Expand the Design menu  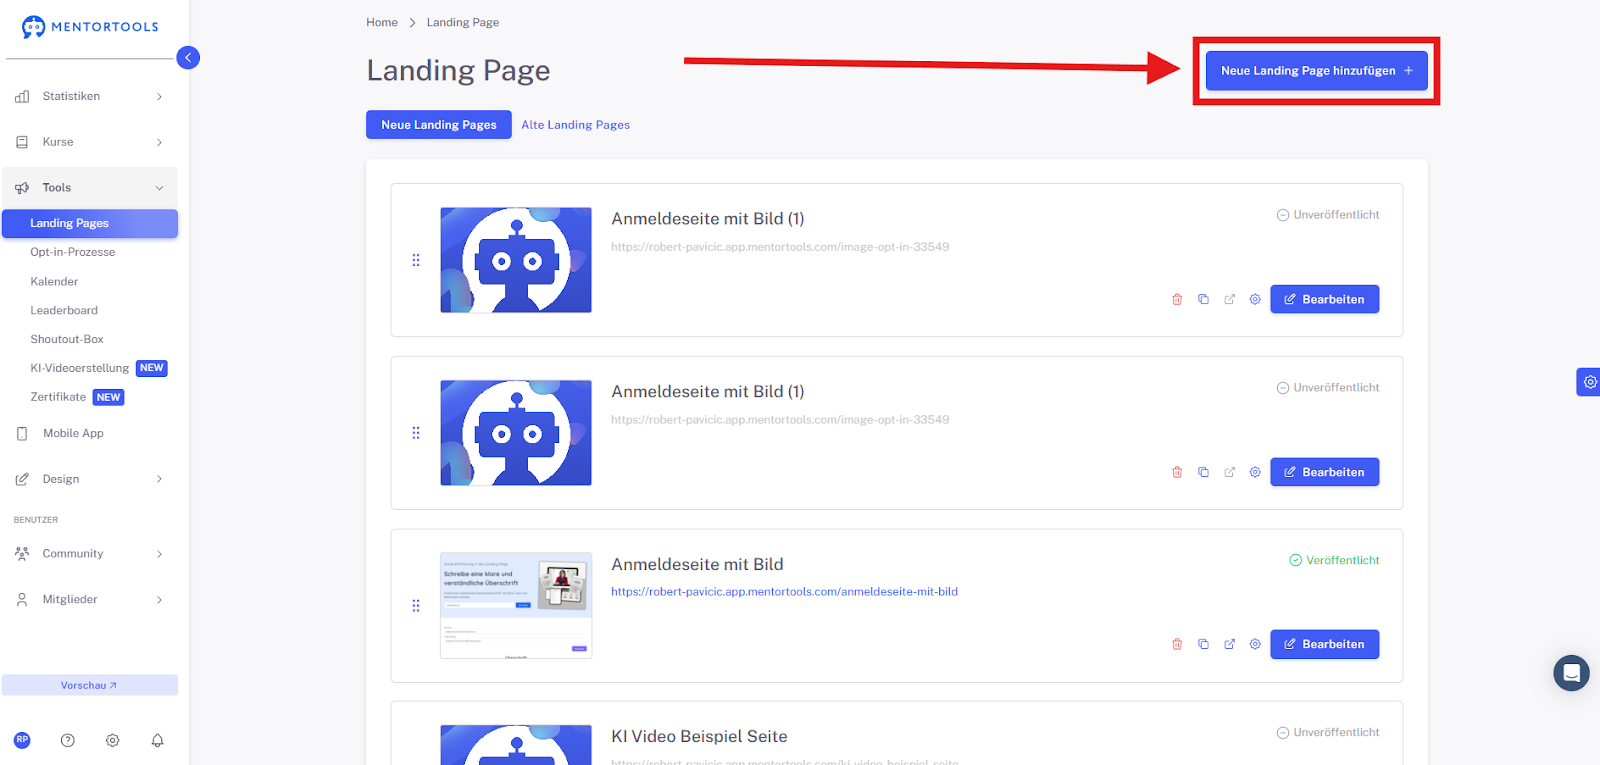[90, 479]
